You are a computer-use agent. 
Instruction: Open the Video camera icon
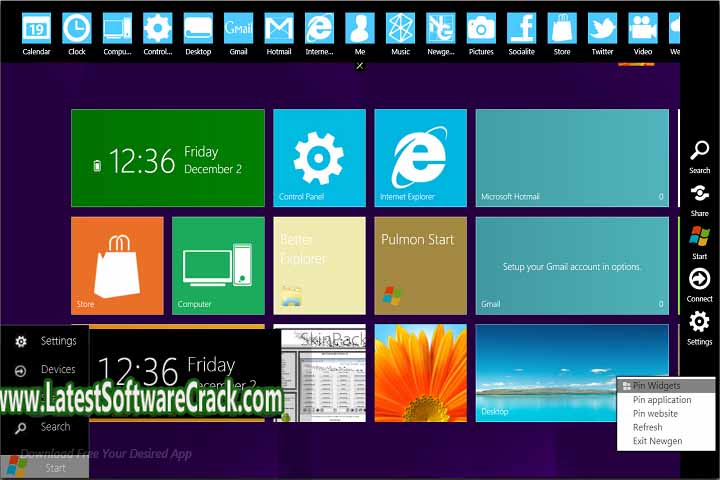click(643, 28)
